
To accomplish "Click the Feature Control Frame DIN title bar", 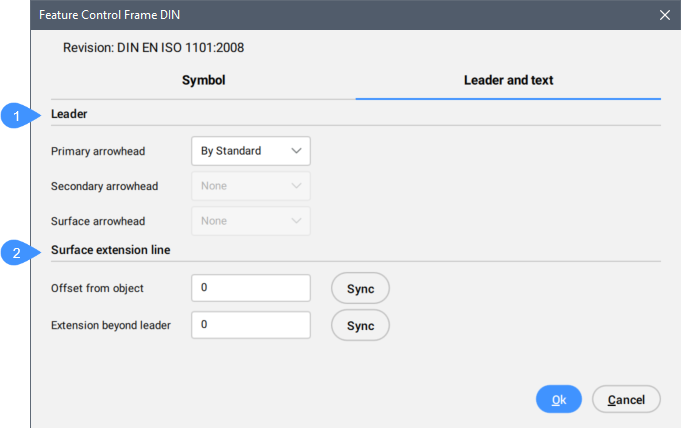I will (300, 15).
